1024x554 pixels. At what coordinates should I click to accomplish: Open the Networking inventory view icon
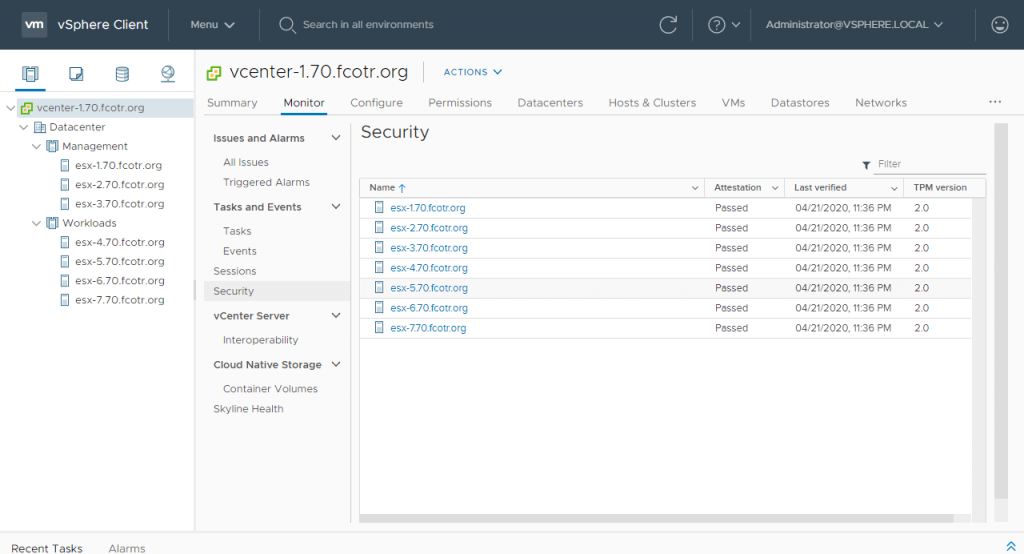pos(168,74)
